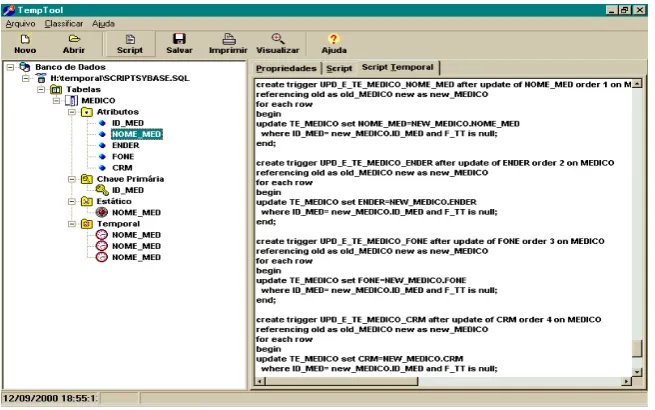Click the Tabelas label
The width and height of the screenshot is (655, 410).
[83, 89]
